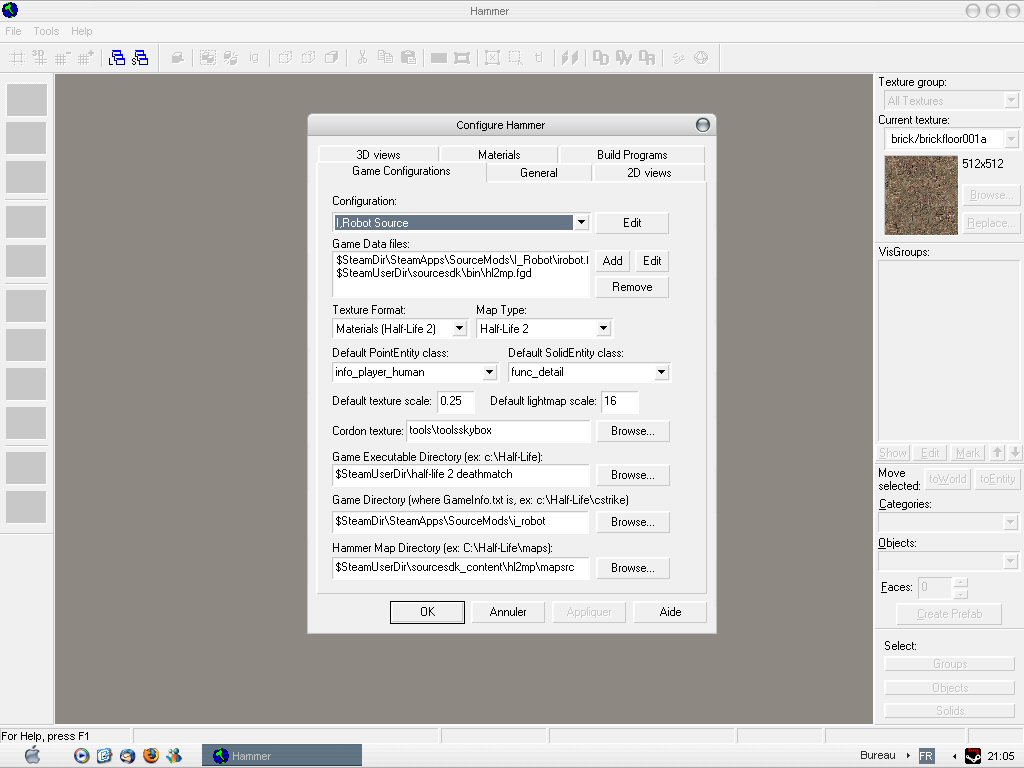Click the Hammer taskbar button
The height and width of the screenshot is (768, 1024).
pos(282,756)
